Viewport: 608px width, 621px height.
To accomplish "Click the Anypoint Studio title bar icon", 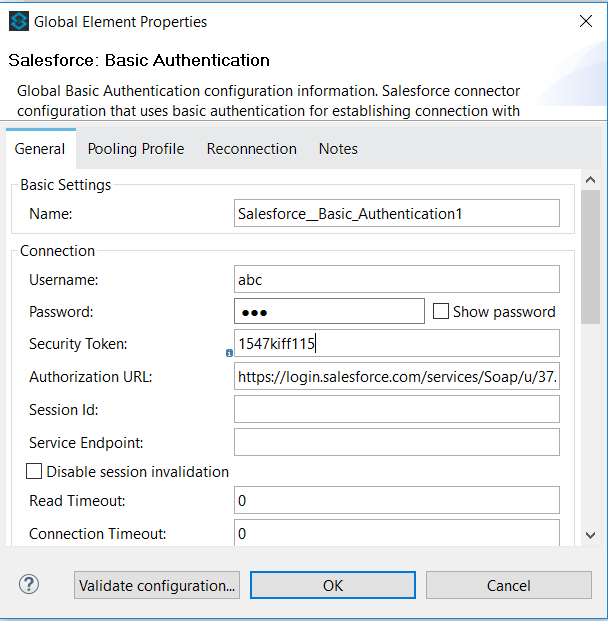I will pyautogui.click(x=18, y=21).
